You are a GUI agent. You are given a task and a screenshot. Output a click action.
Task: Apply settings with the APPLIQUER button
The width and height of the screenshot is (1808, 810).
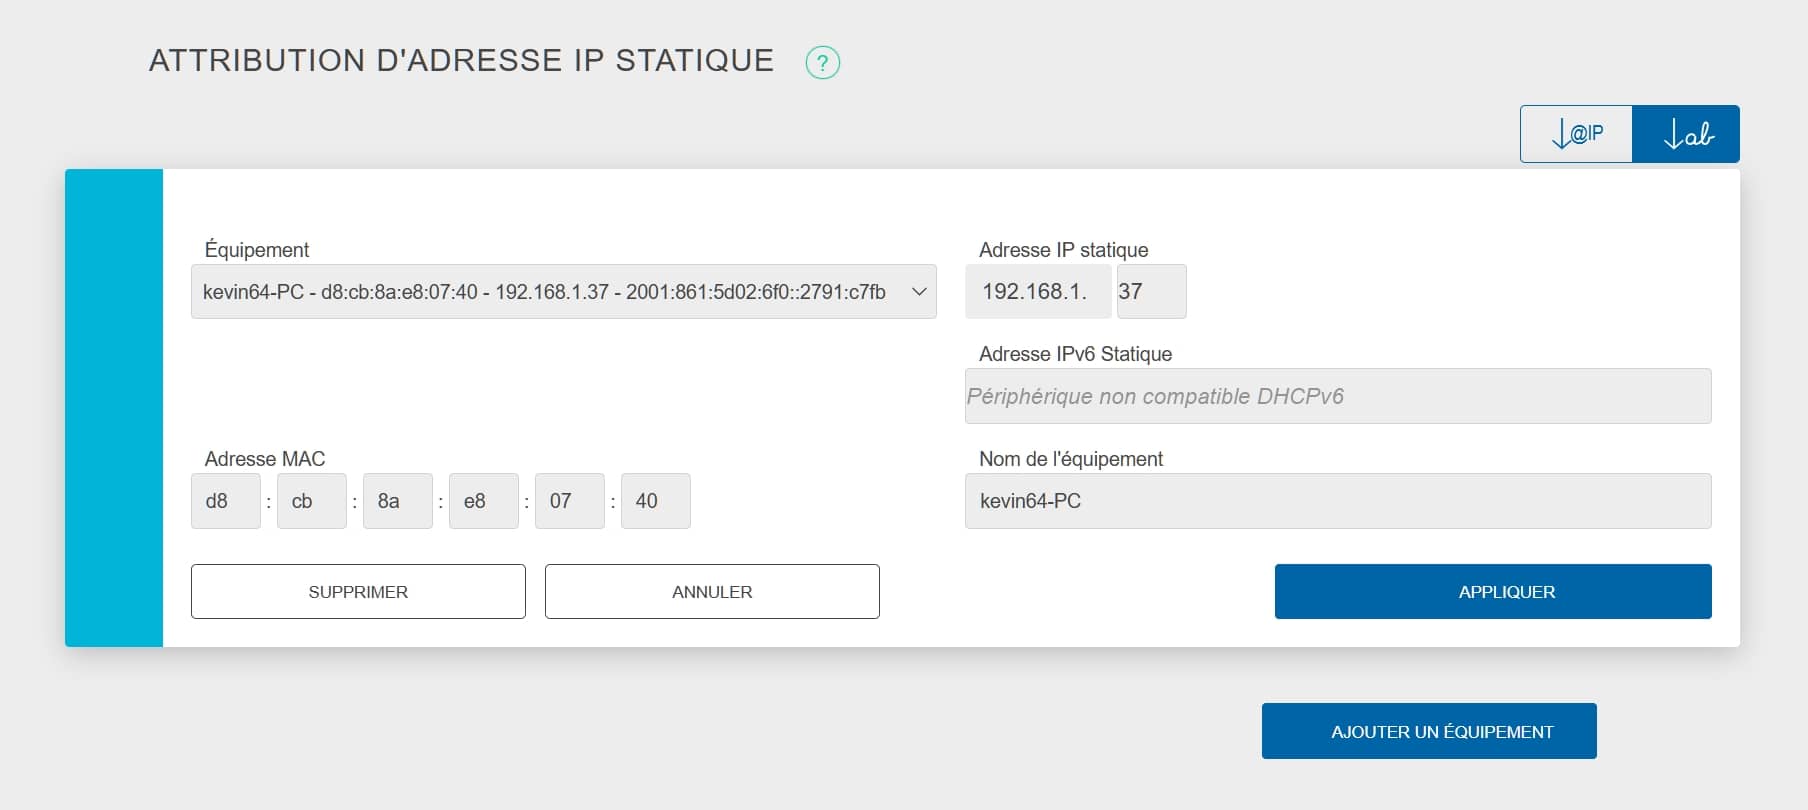click(1492, 592)
